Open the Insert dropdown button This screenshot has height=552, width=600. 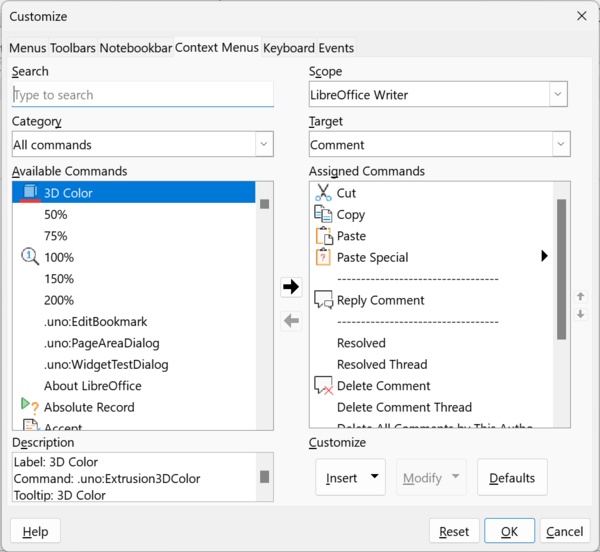[351, 478]
